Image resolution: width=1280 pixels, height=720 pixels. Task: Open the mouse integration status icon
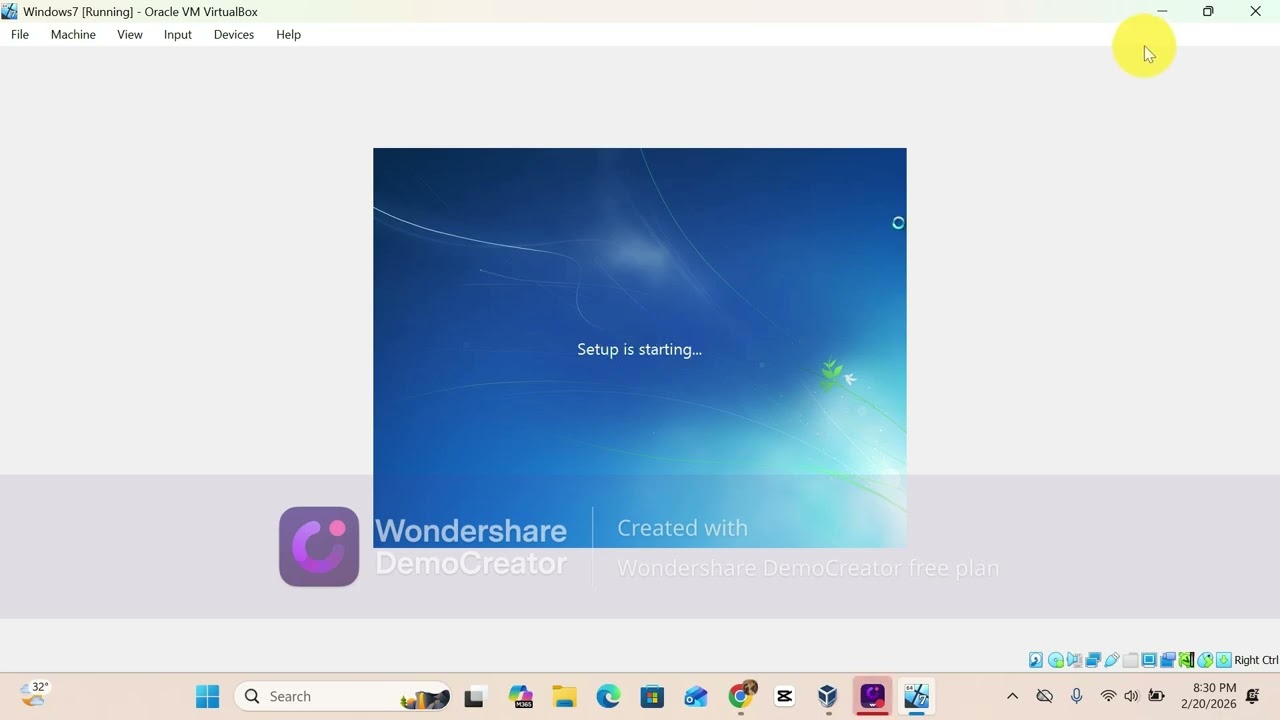[x=1205, y=660]
